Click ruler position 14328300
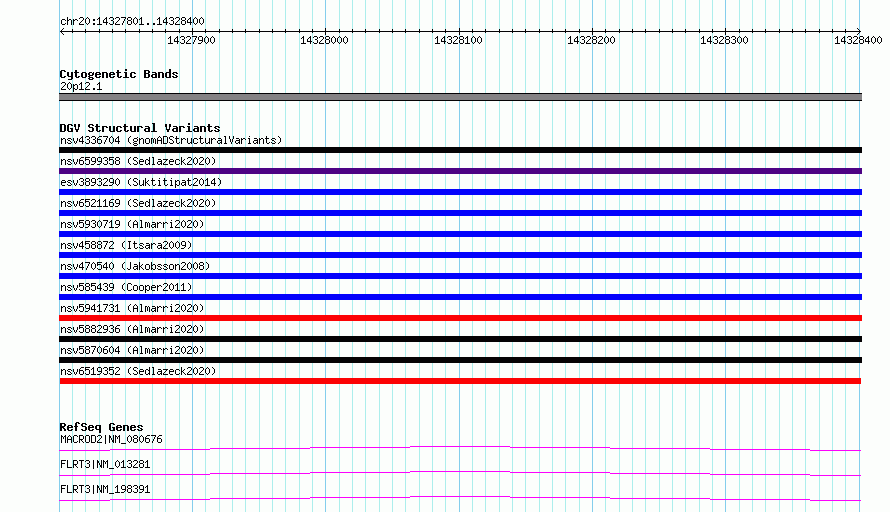The width and height of the screenshot is (890, 512). pyautogui.click(x=724, y=40)
